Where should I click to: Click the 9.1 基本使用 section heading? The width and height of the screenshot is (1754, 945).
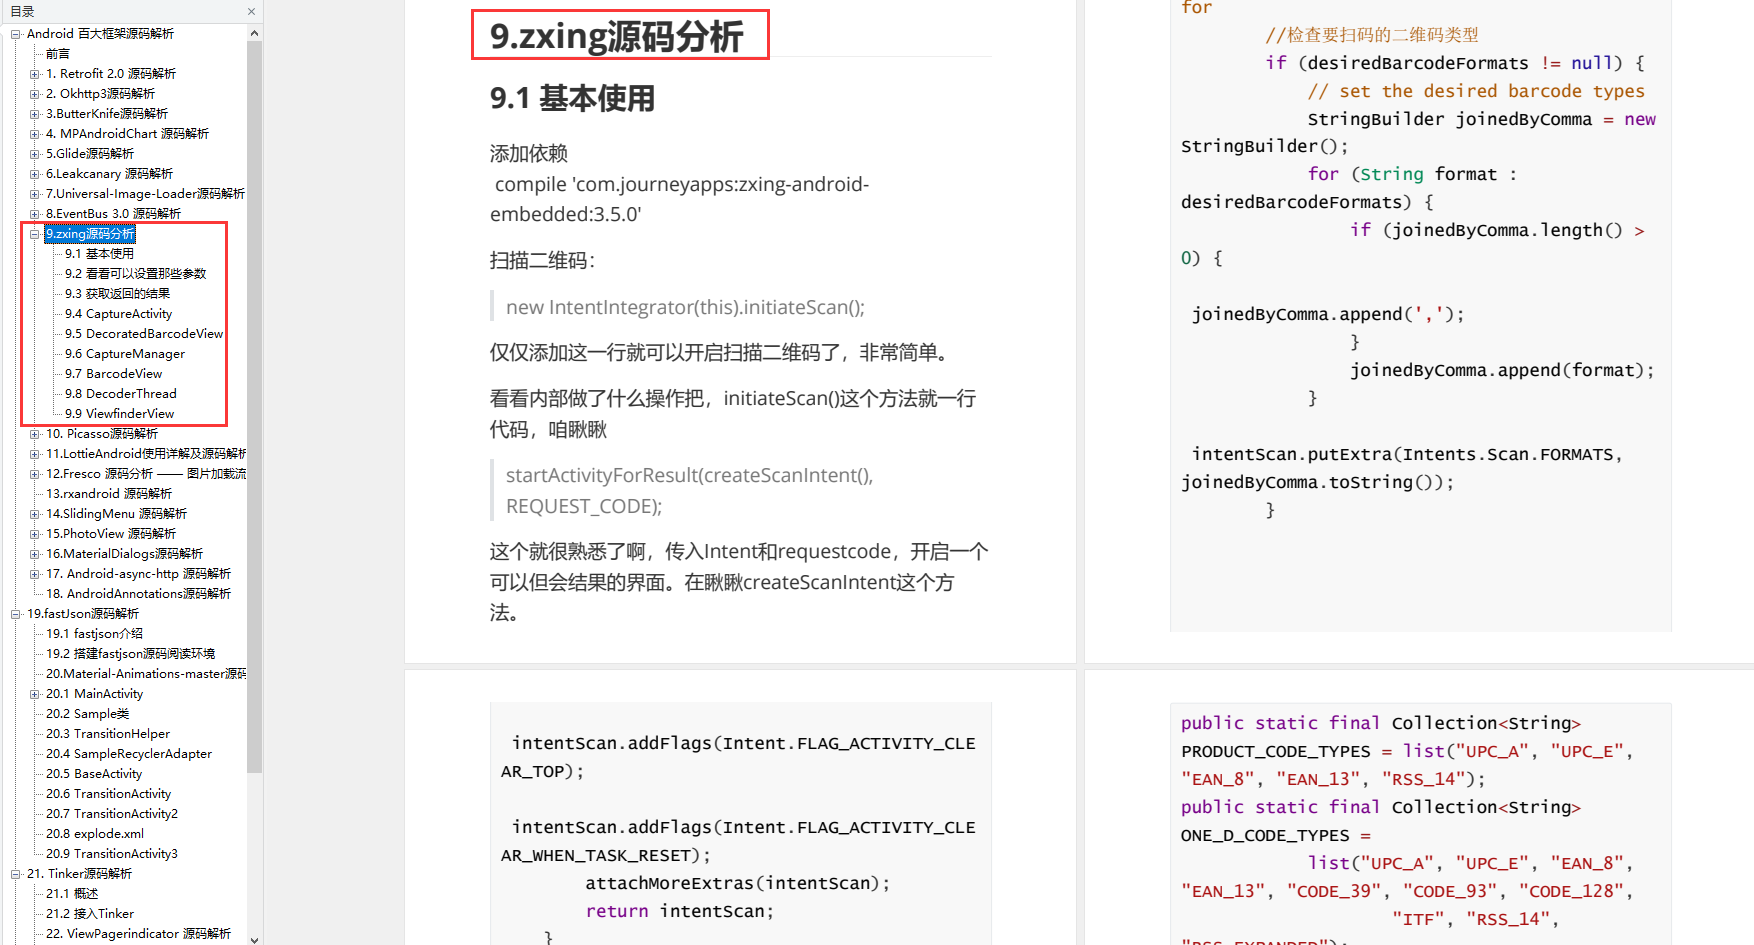pyautogui.click(x=573, y=98)
